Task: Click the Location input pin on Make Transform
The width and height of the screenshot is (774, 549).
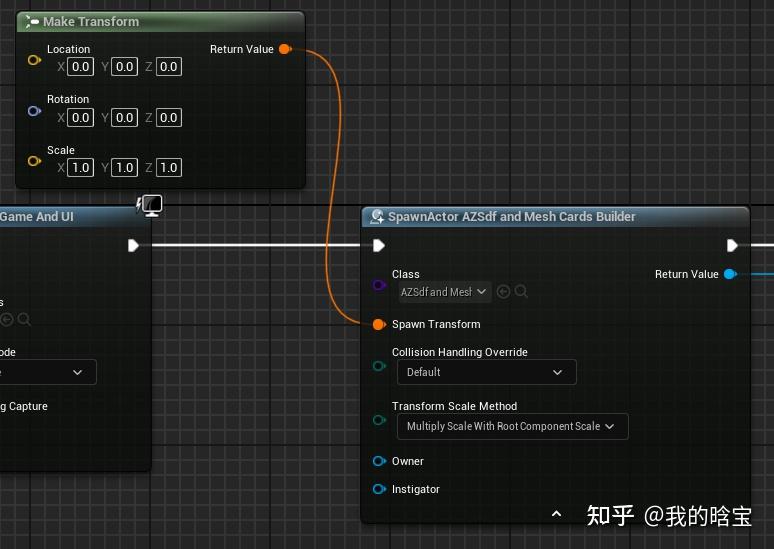Action: (x=34, y=60)
